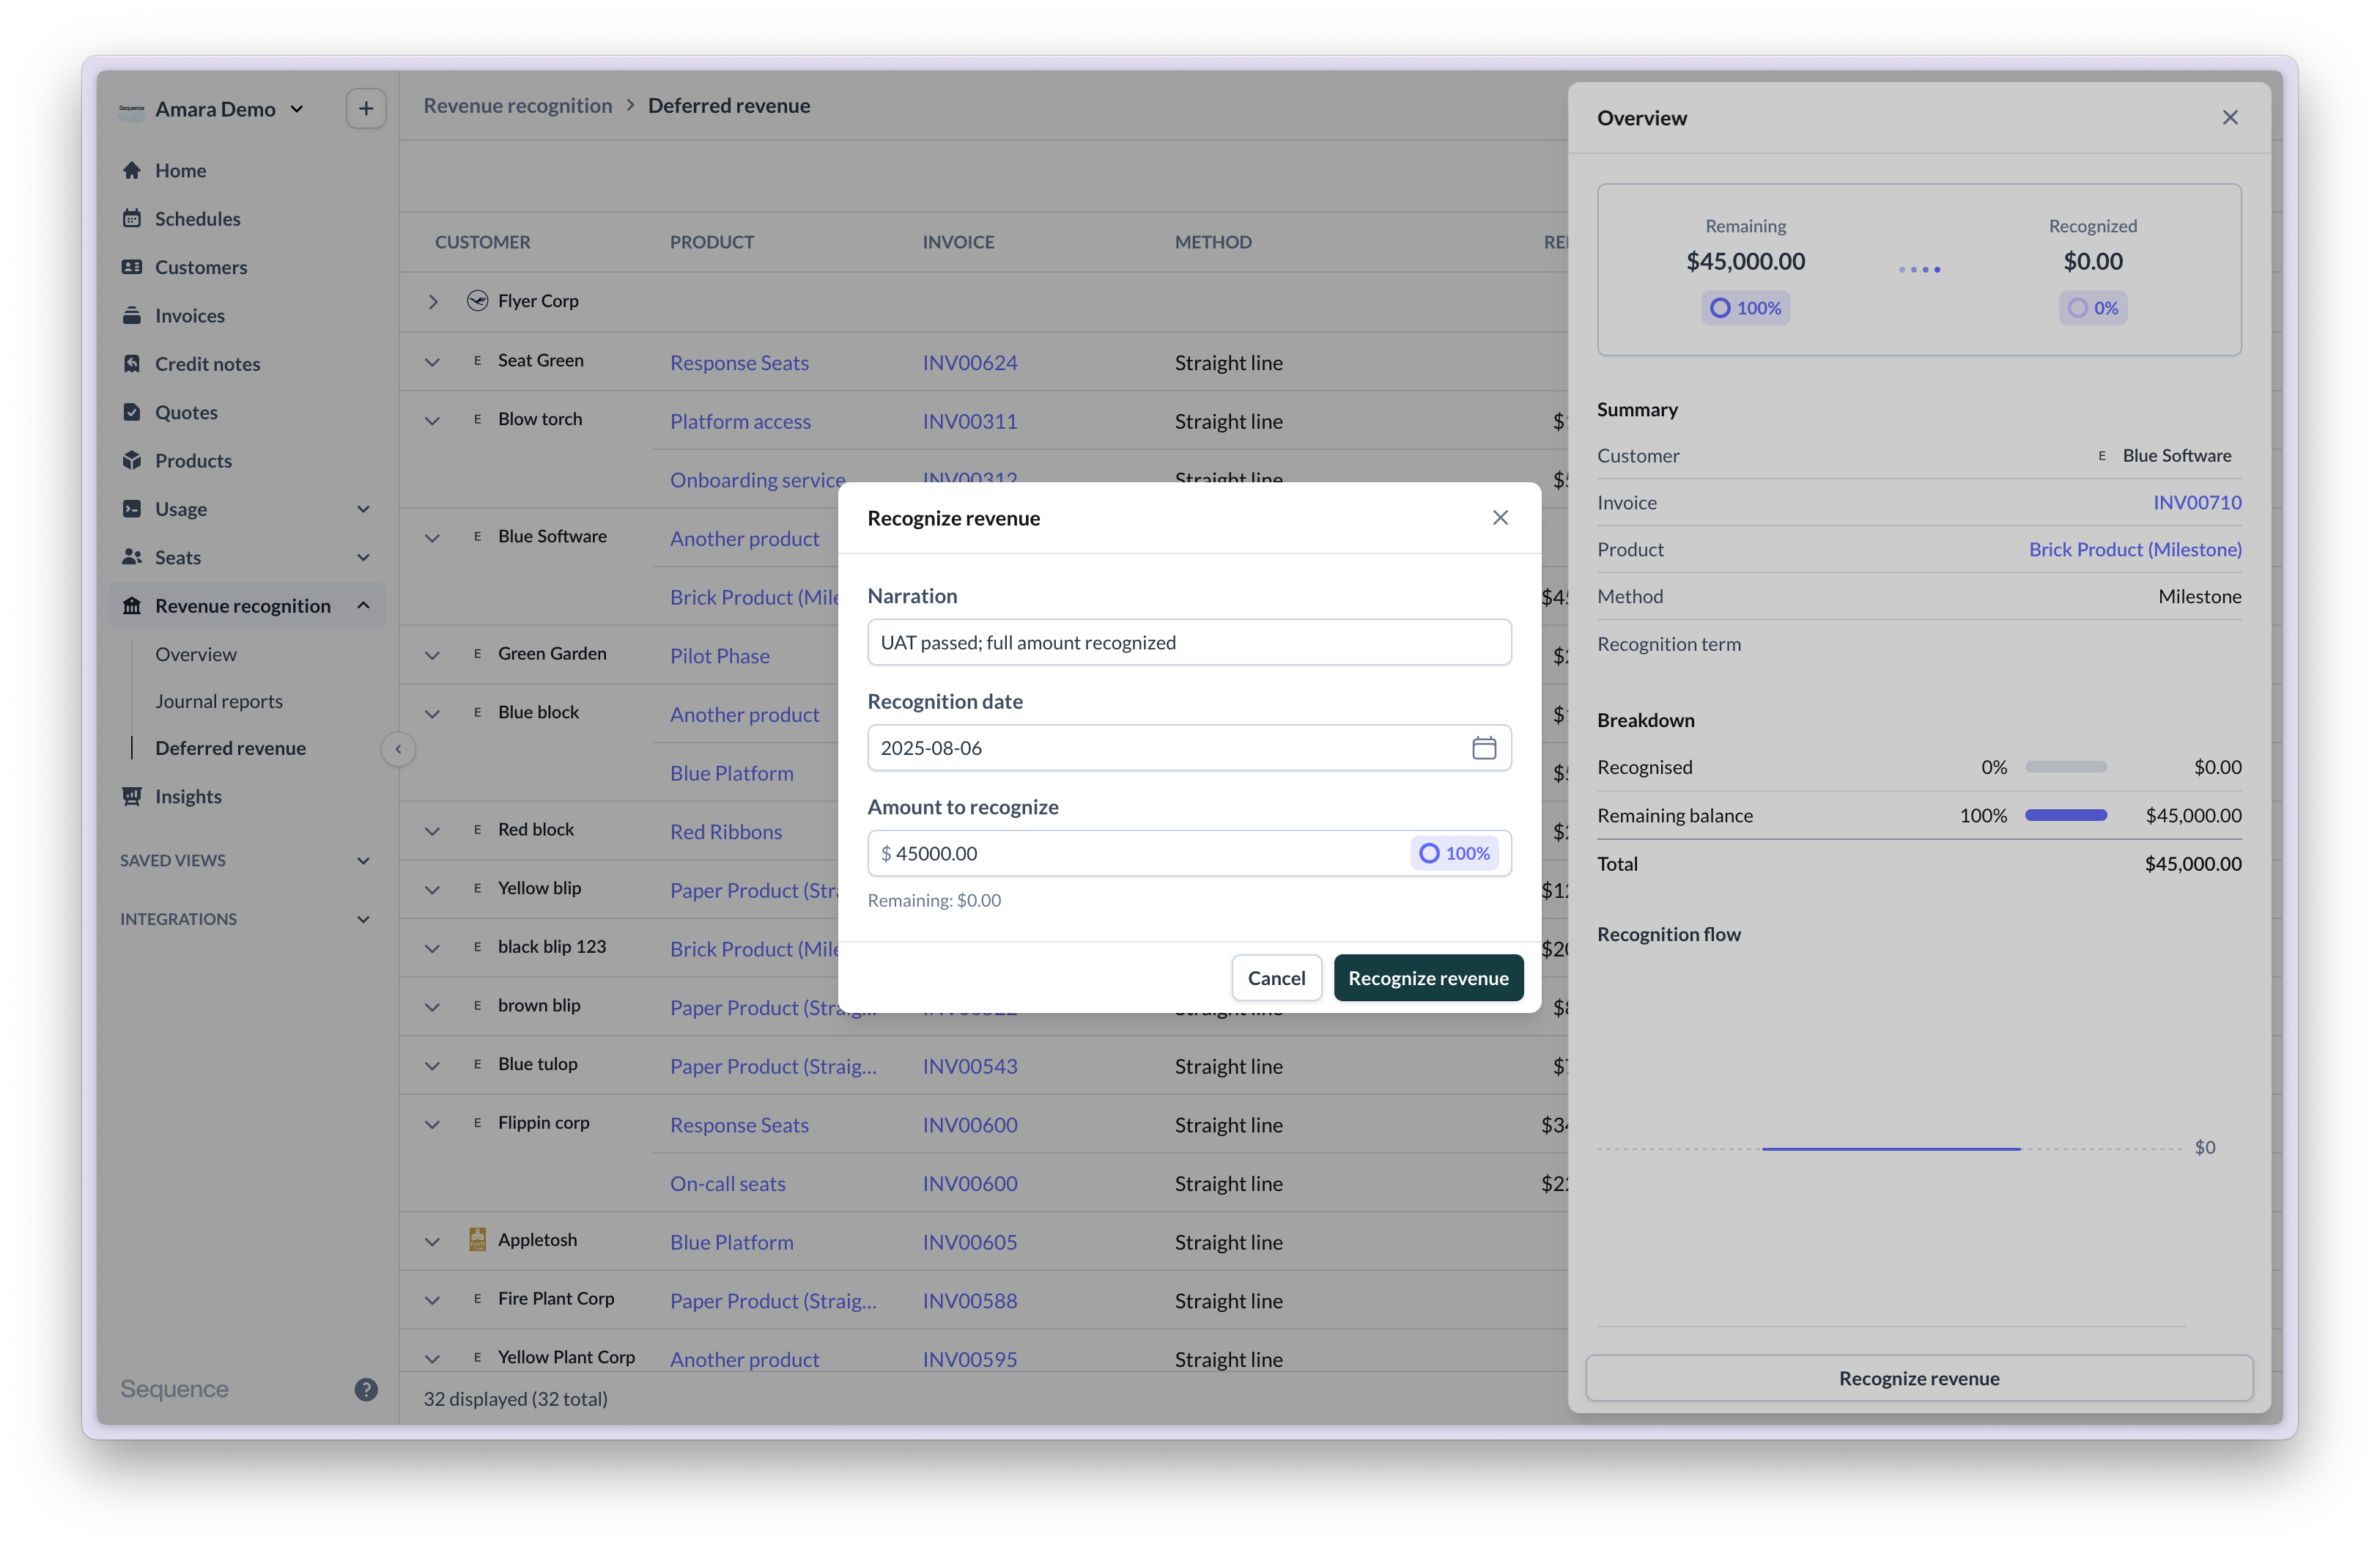Collapse the Flippin corp row
The image size is (2380, 1548).
pos(432,1125)
